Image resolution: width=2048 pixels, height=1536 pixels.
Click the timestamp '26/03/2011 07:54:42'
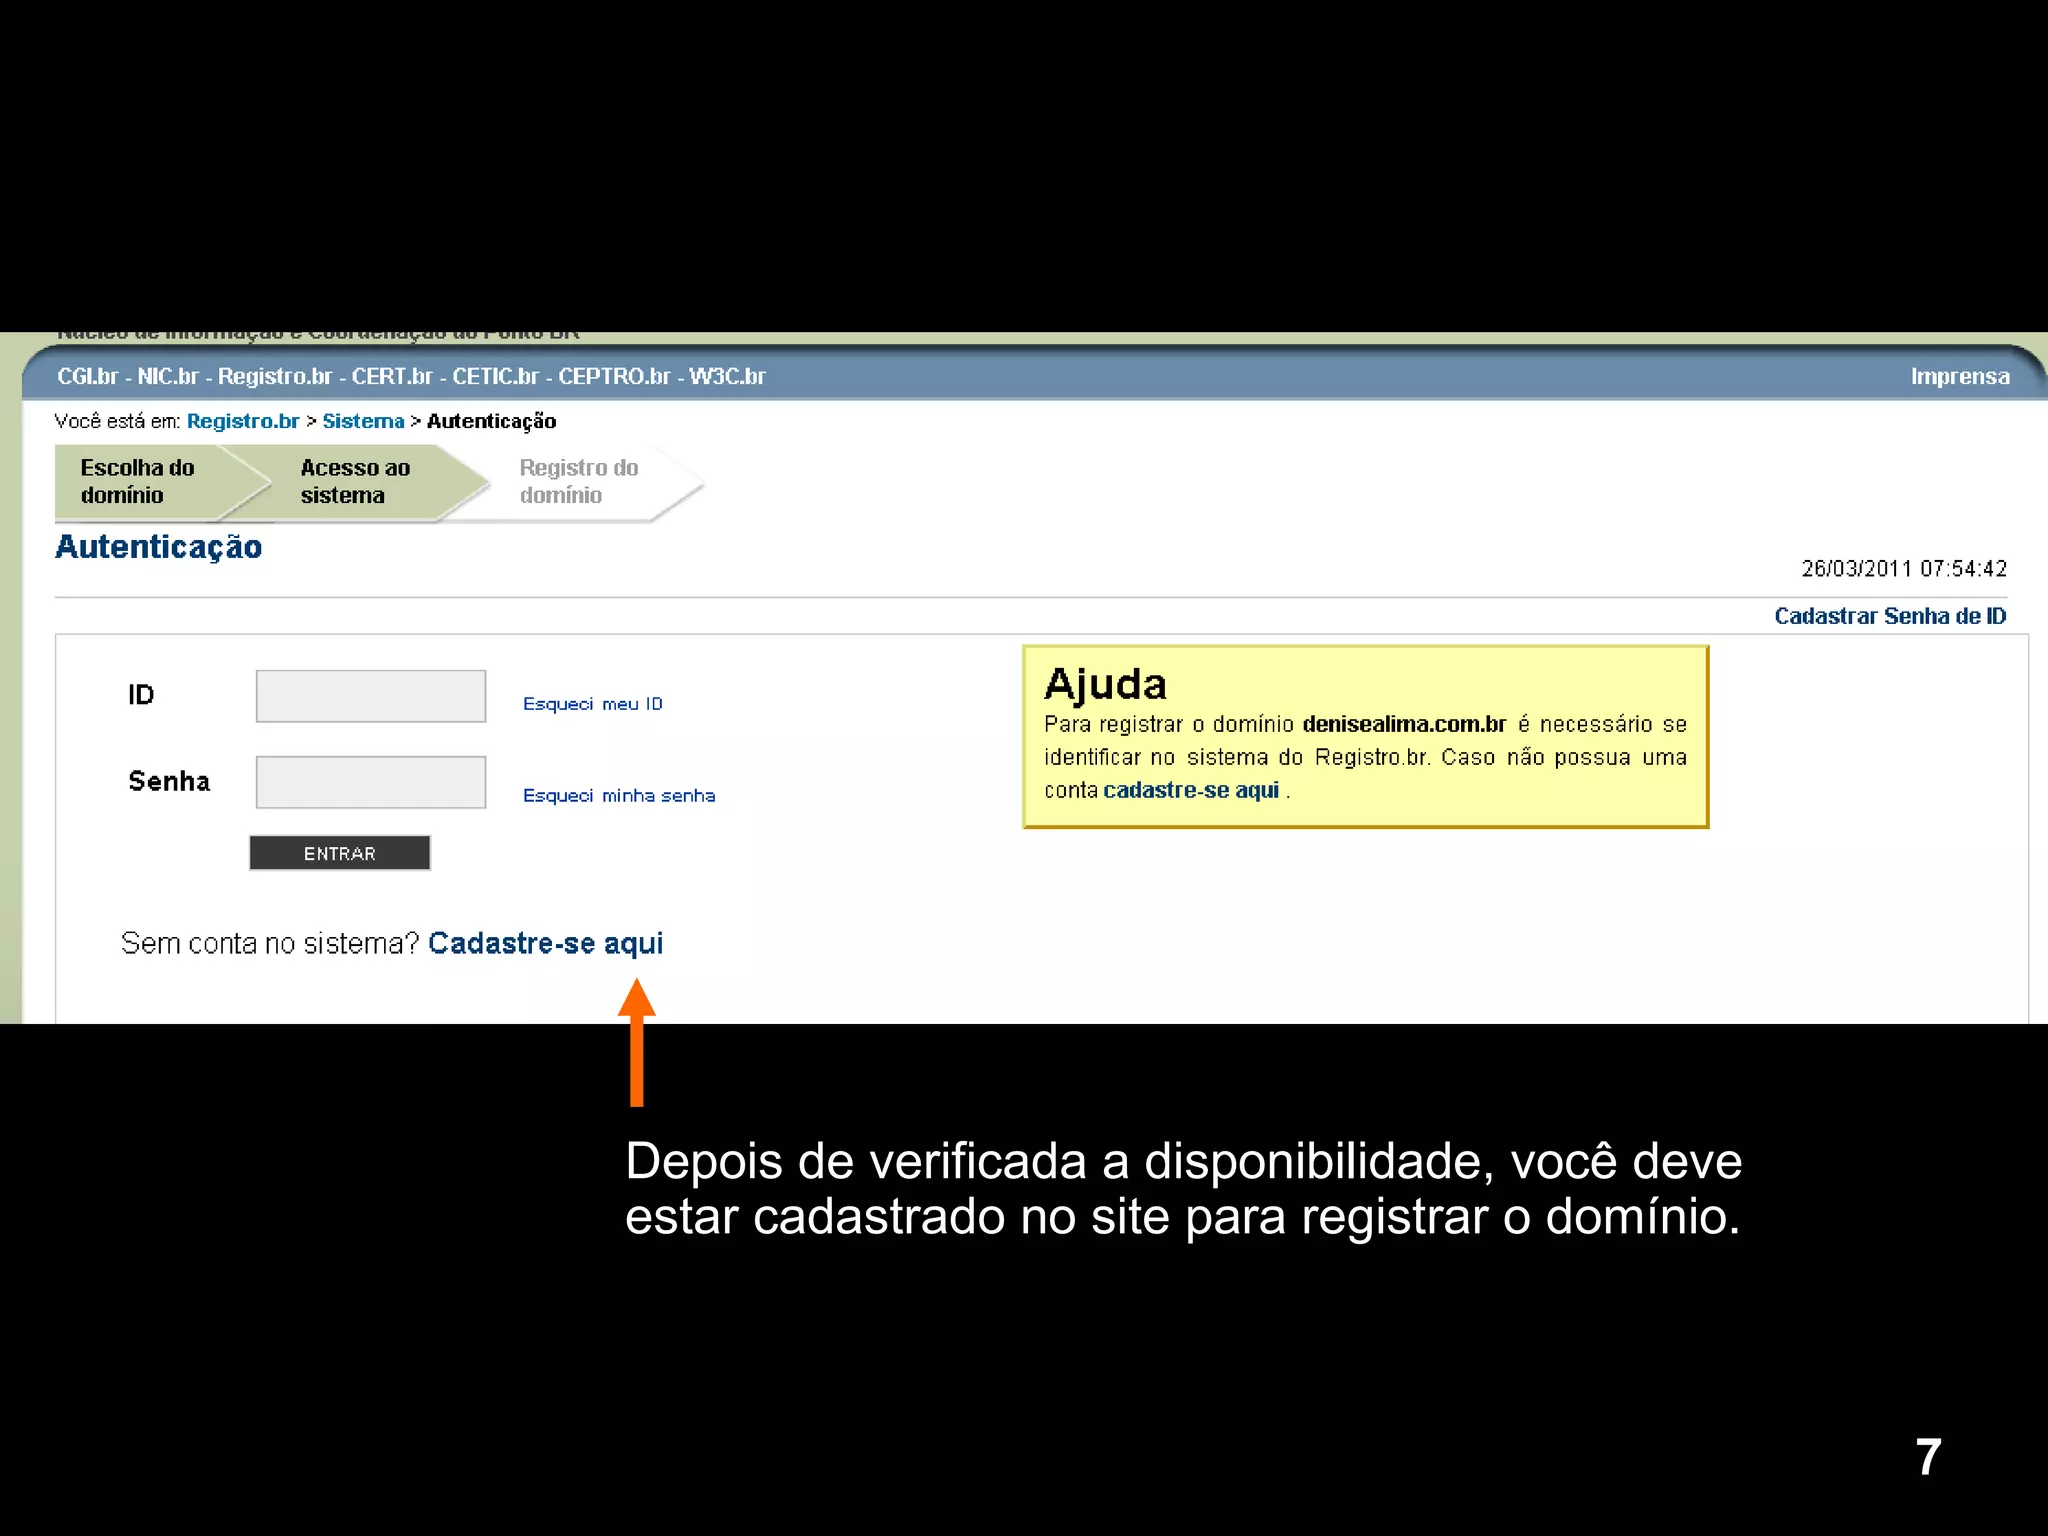pos(1904,569)
